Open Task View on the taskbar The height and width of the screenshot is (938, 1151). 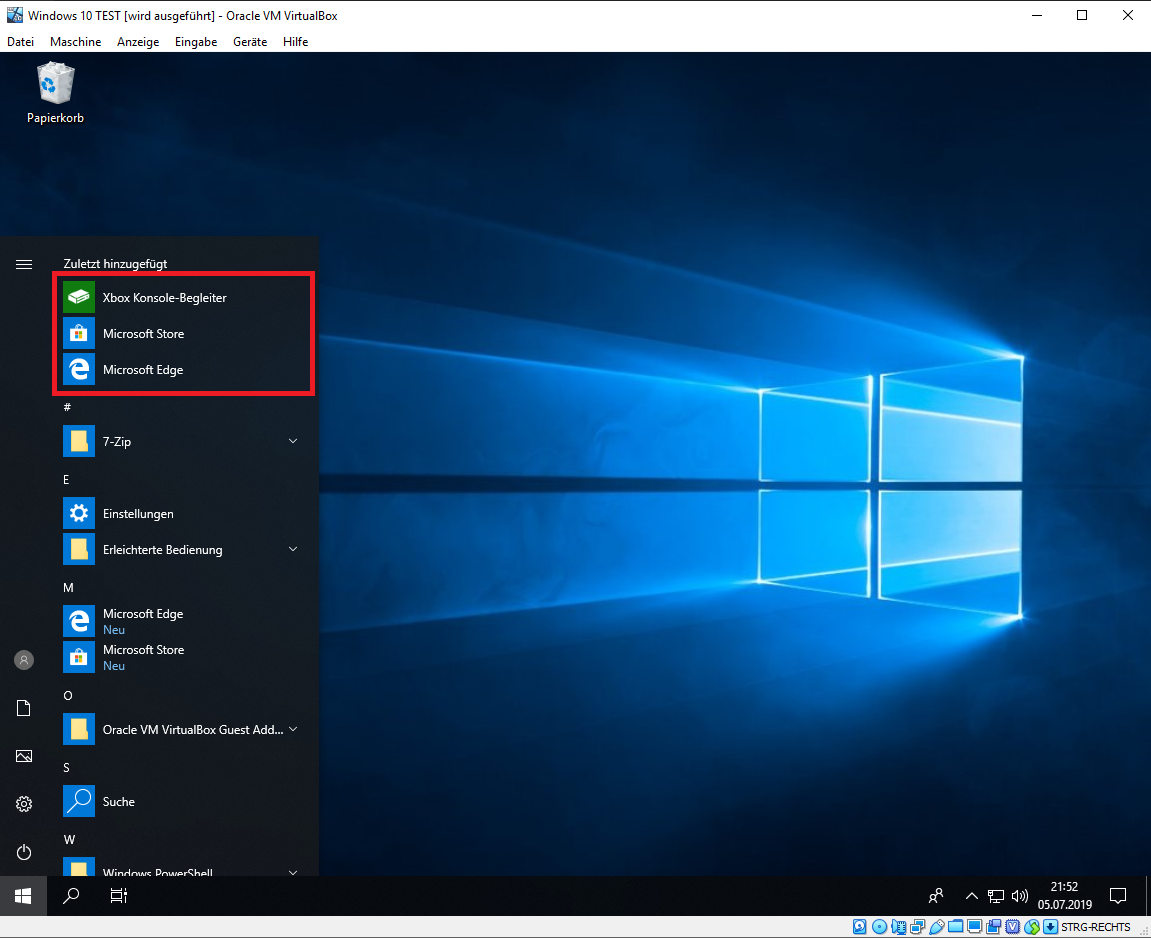click(x=118, y=895)
